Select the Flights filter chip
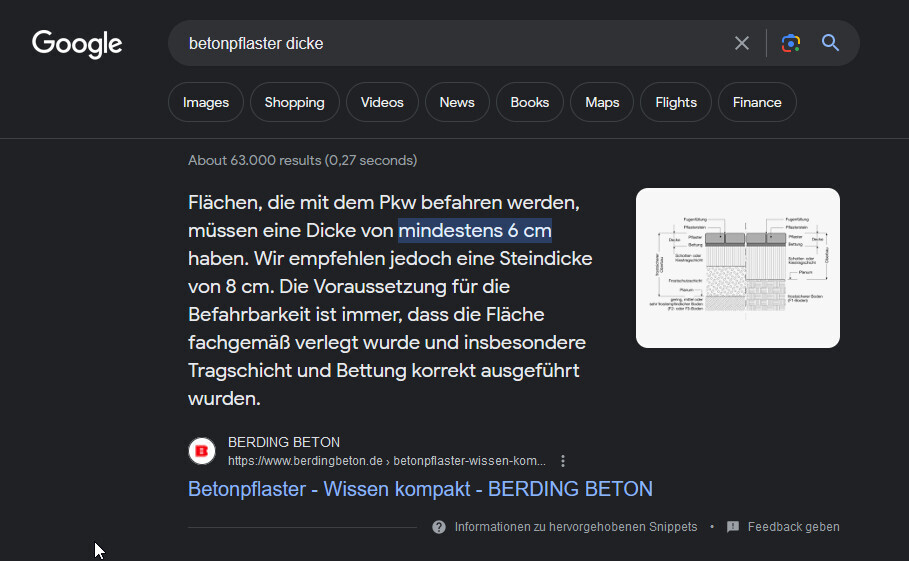The width and height of the screenshot is (909, 561). [676, 102]
